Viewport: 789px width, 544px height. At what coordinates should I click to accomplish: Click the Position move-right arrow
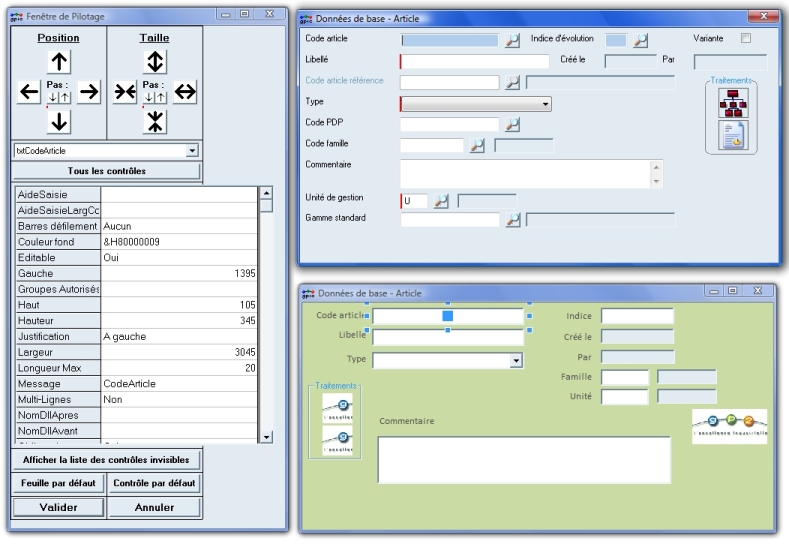pos(89,92)
